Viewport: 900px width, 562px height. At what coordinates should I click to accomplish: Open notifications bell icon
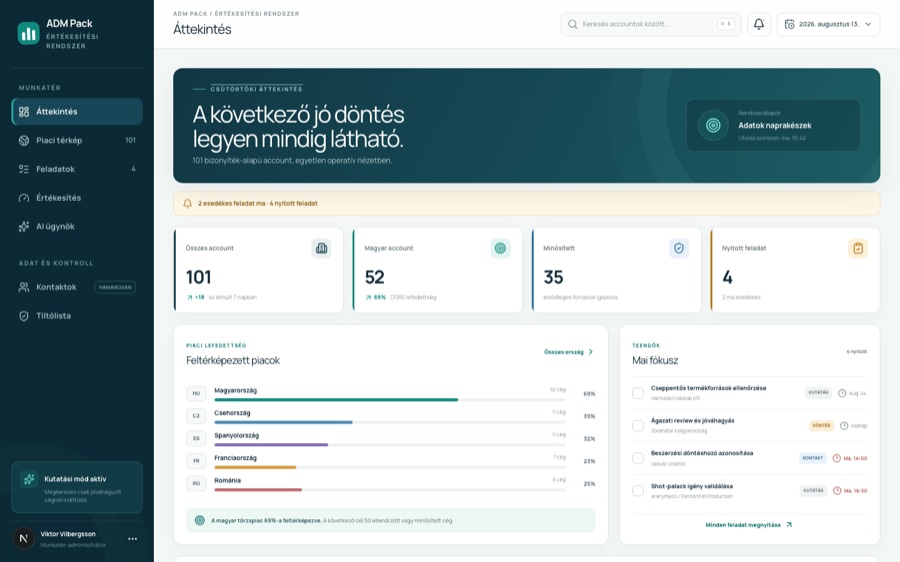click(759, 24)
